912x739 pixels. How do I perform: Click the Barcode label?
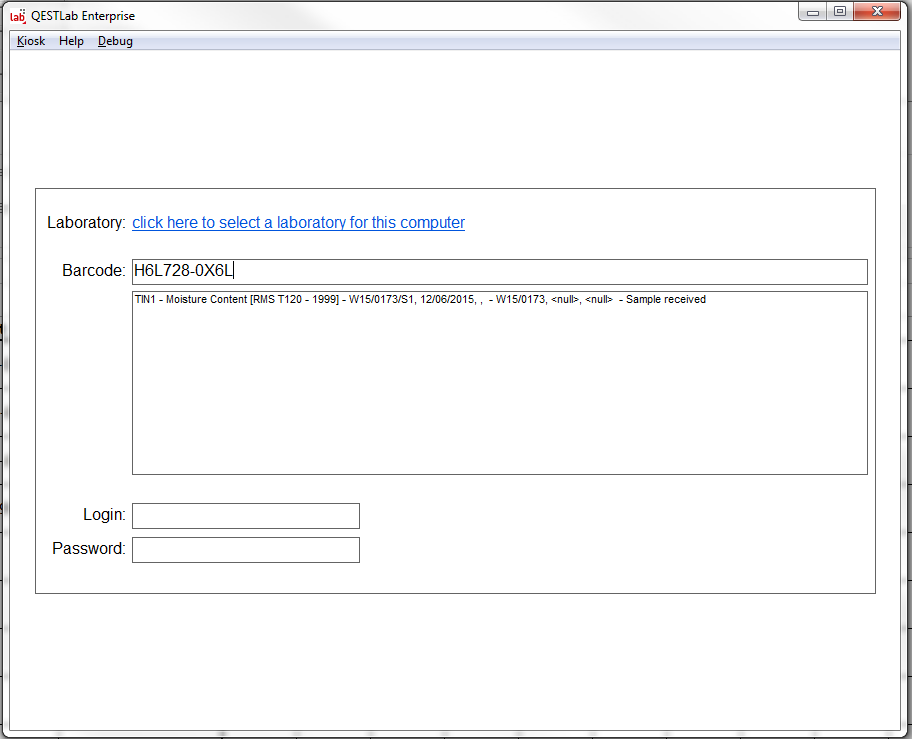tap(93, 271)
